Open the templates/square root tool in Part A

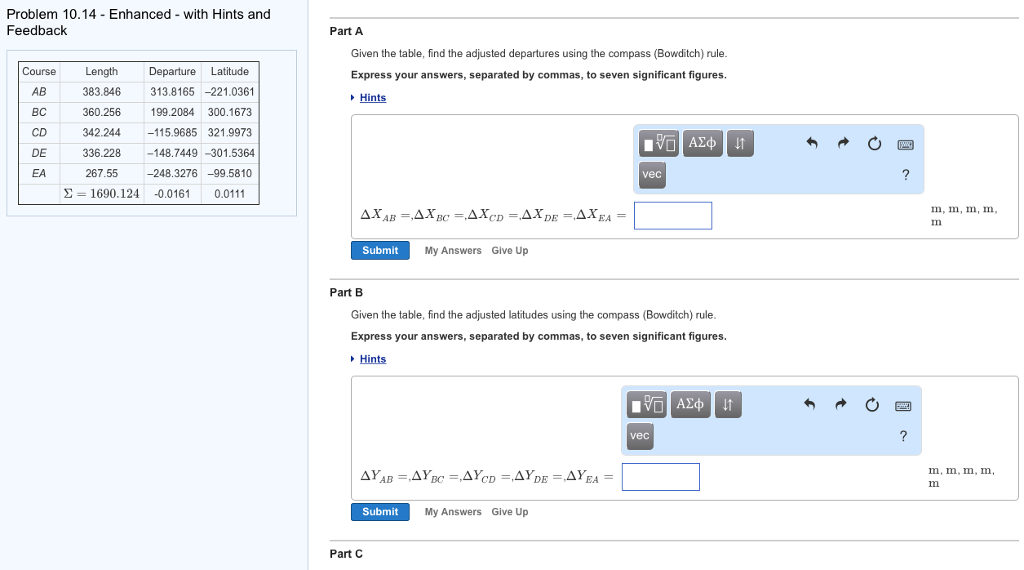658,143
